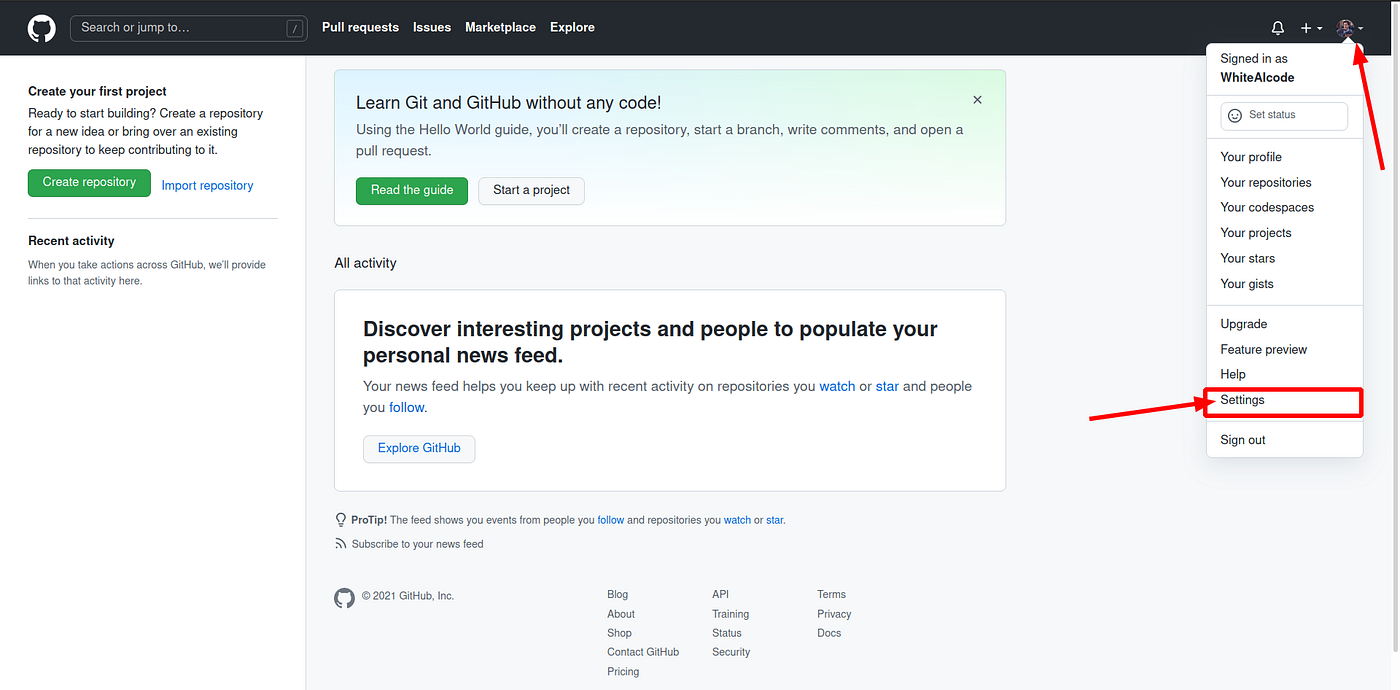Click your profile avatar picture
Viewport: 1400px width, 690px height.
(x=1345, y=27)
